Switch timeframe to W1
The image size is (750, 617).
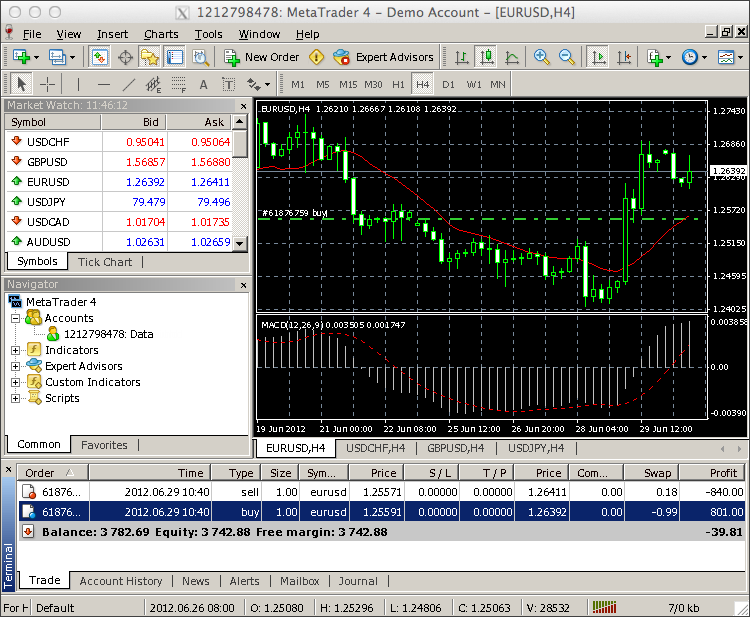[x=474, y=85]
